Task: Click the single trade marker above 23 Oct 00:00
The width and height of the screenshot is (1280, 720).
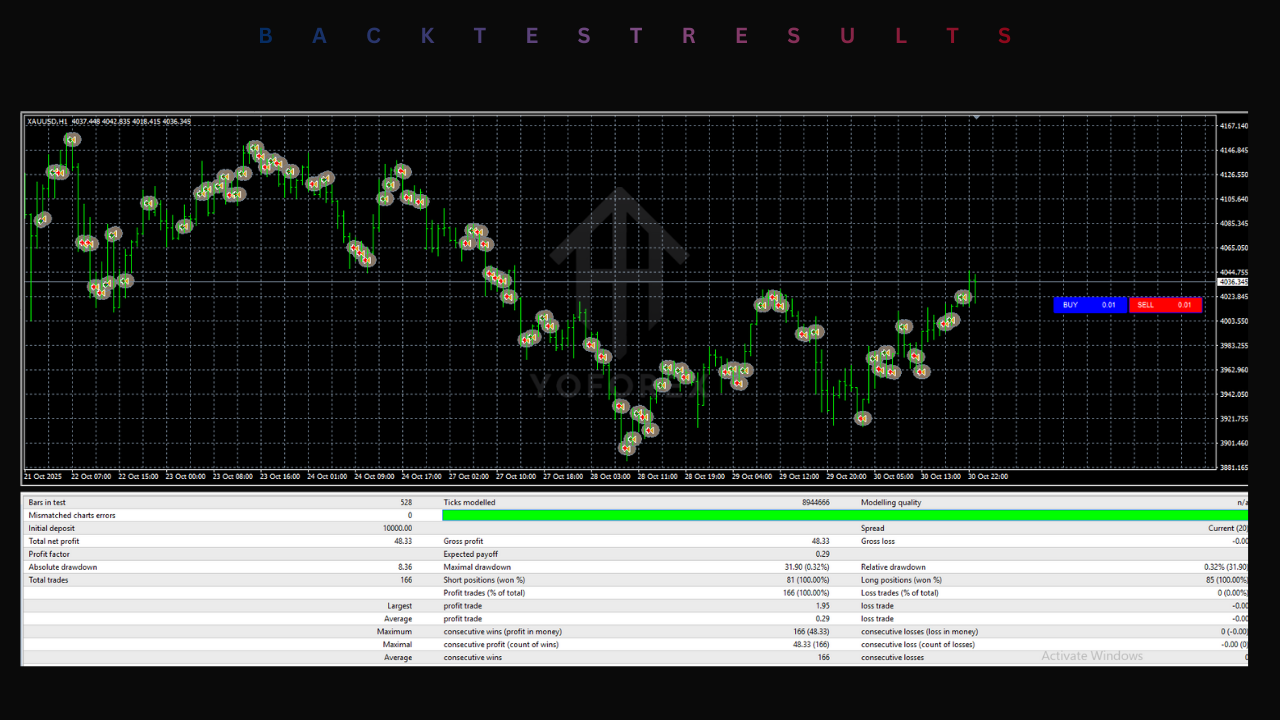Action: (x=184, y=226)
